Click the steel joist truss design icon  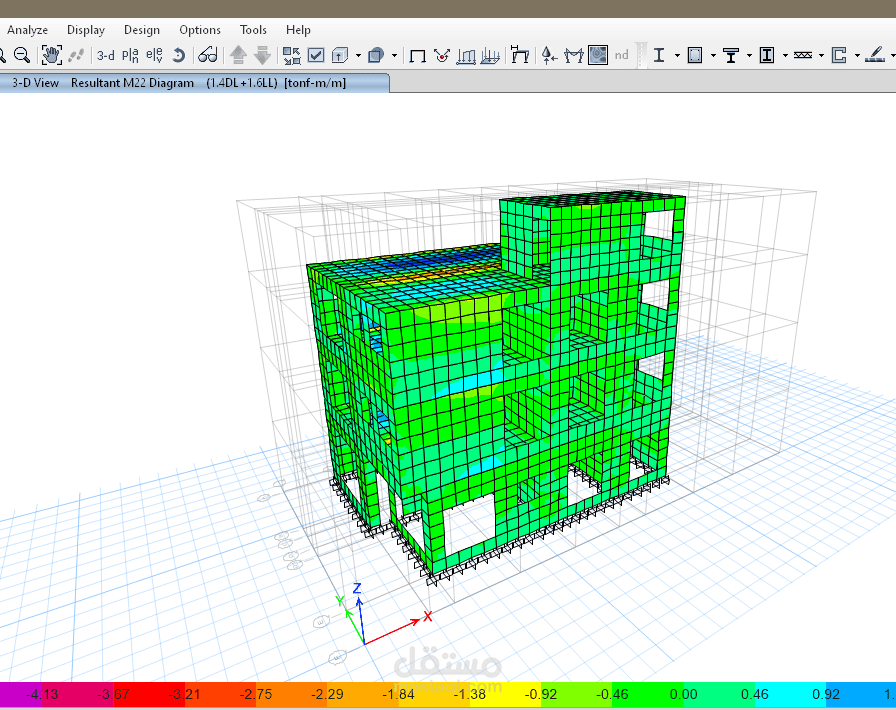click(x=803, y=55)
